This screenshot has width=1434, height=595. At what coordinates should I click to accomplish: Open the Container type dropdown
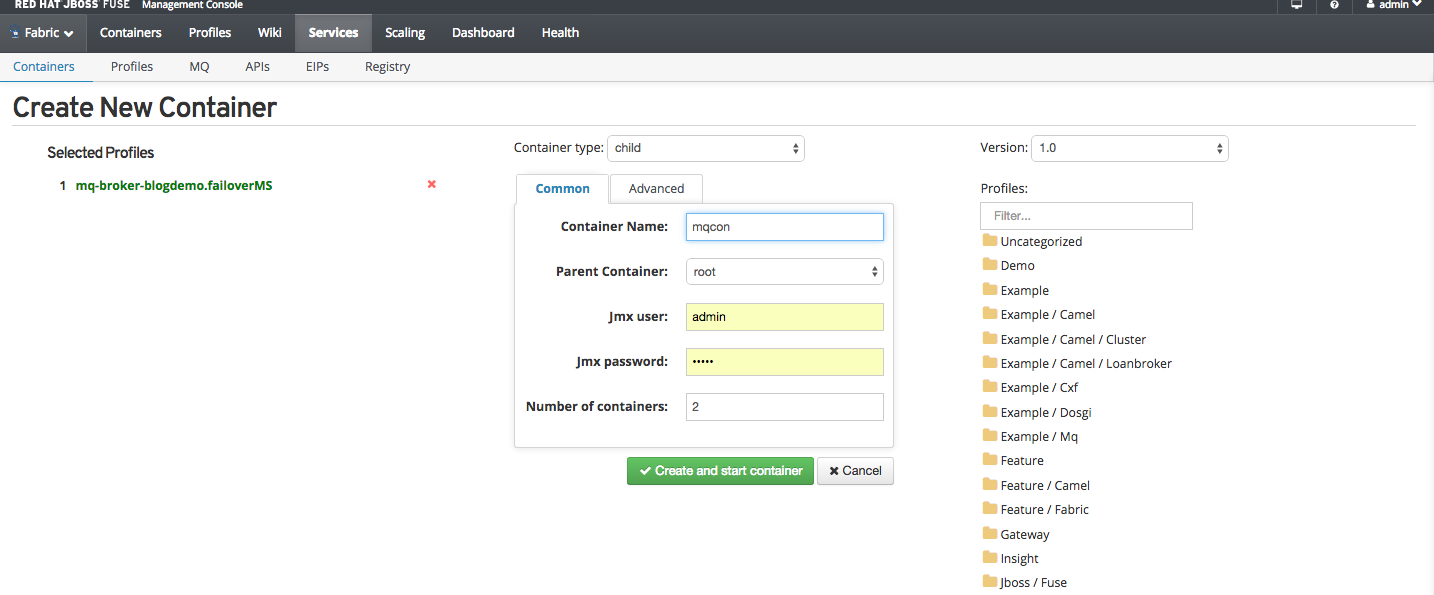click(706, 148)
